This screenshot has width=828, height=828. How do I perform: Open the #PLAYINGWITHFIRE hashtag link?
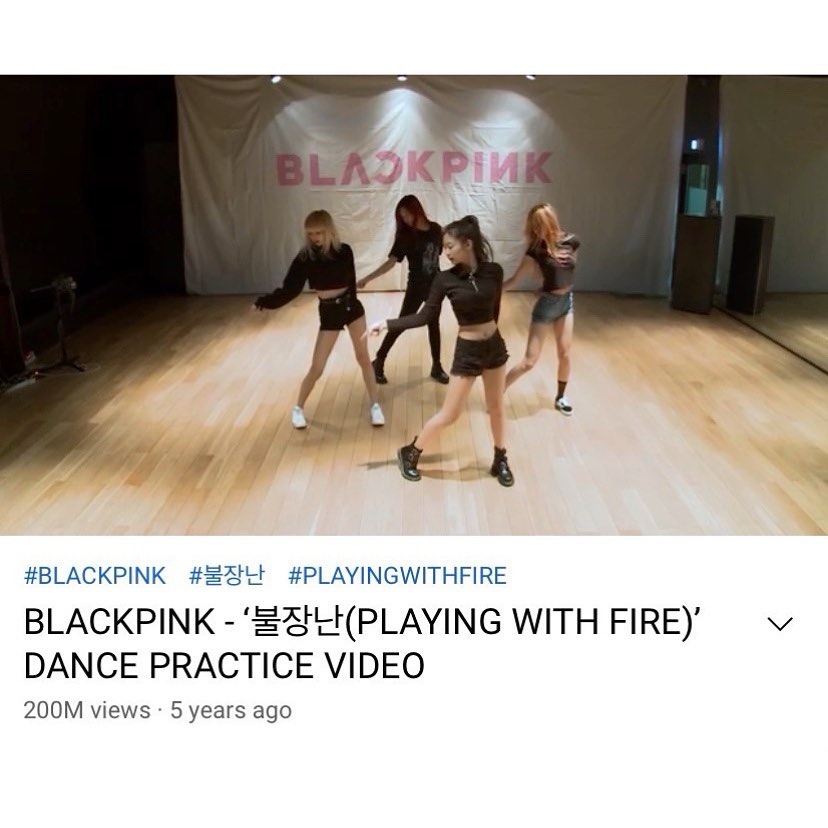[397, 575]
